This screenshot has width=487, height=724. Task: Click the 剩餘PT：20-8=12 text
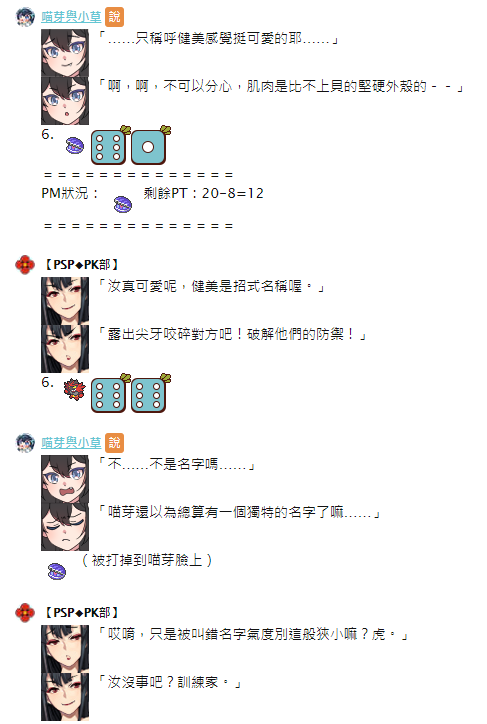204,193
